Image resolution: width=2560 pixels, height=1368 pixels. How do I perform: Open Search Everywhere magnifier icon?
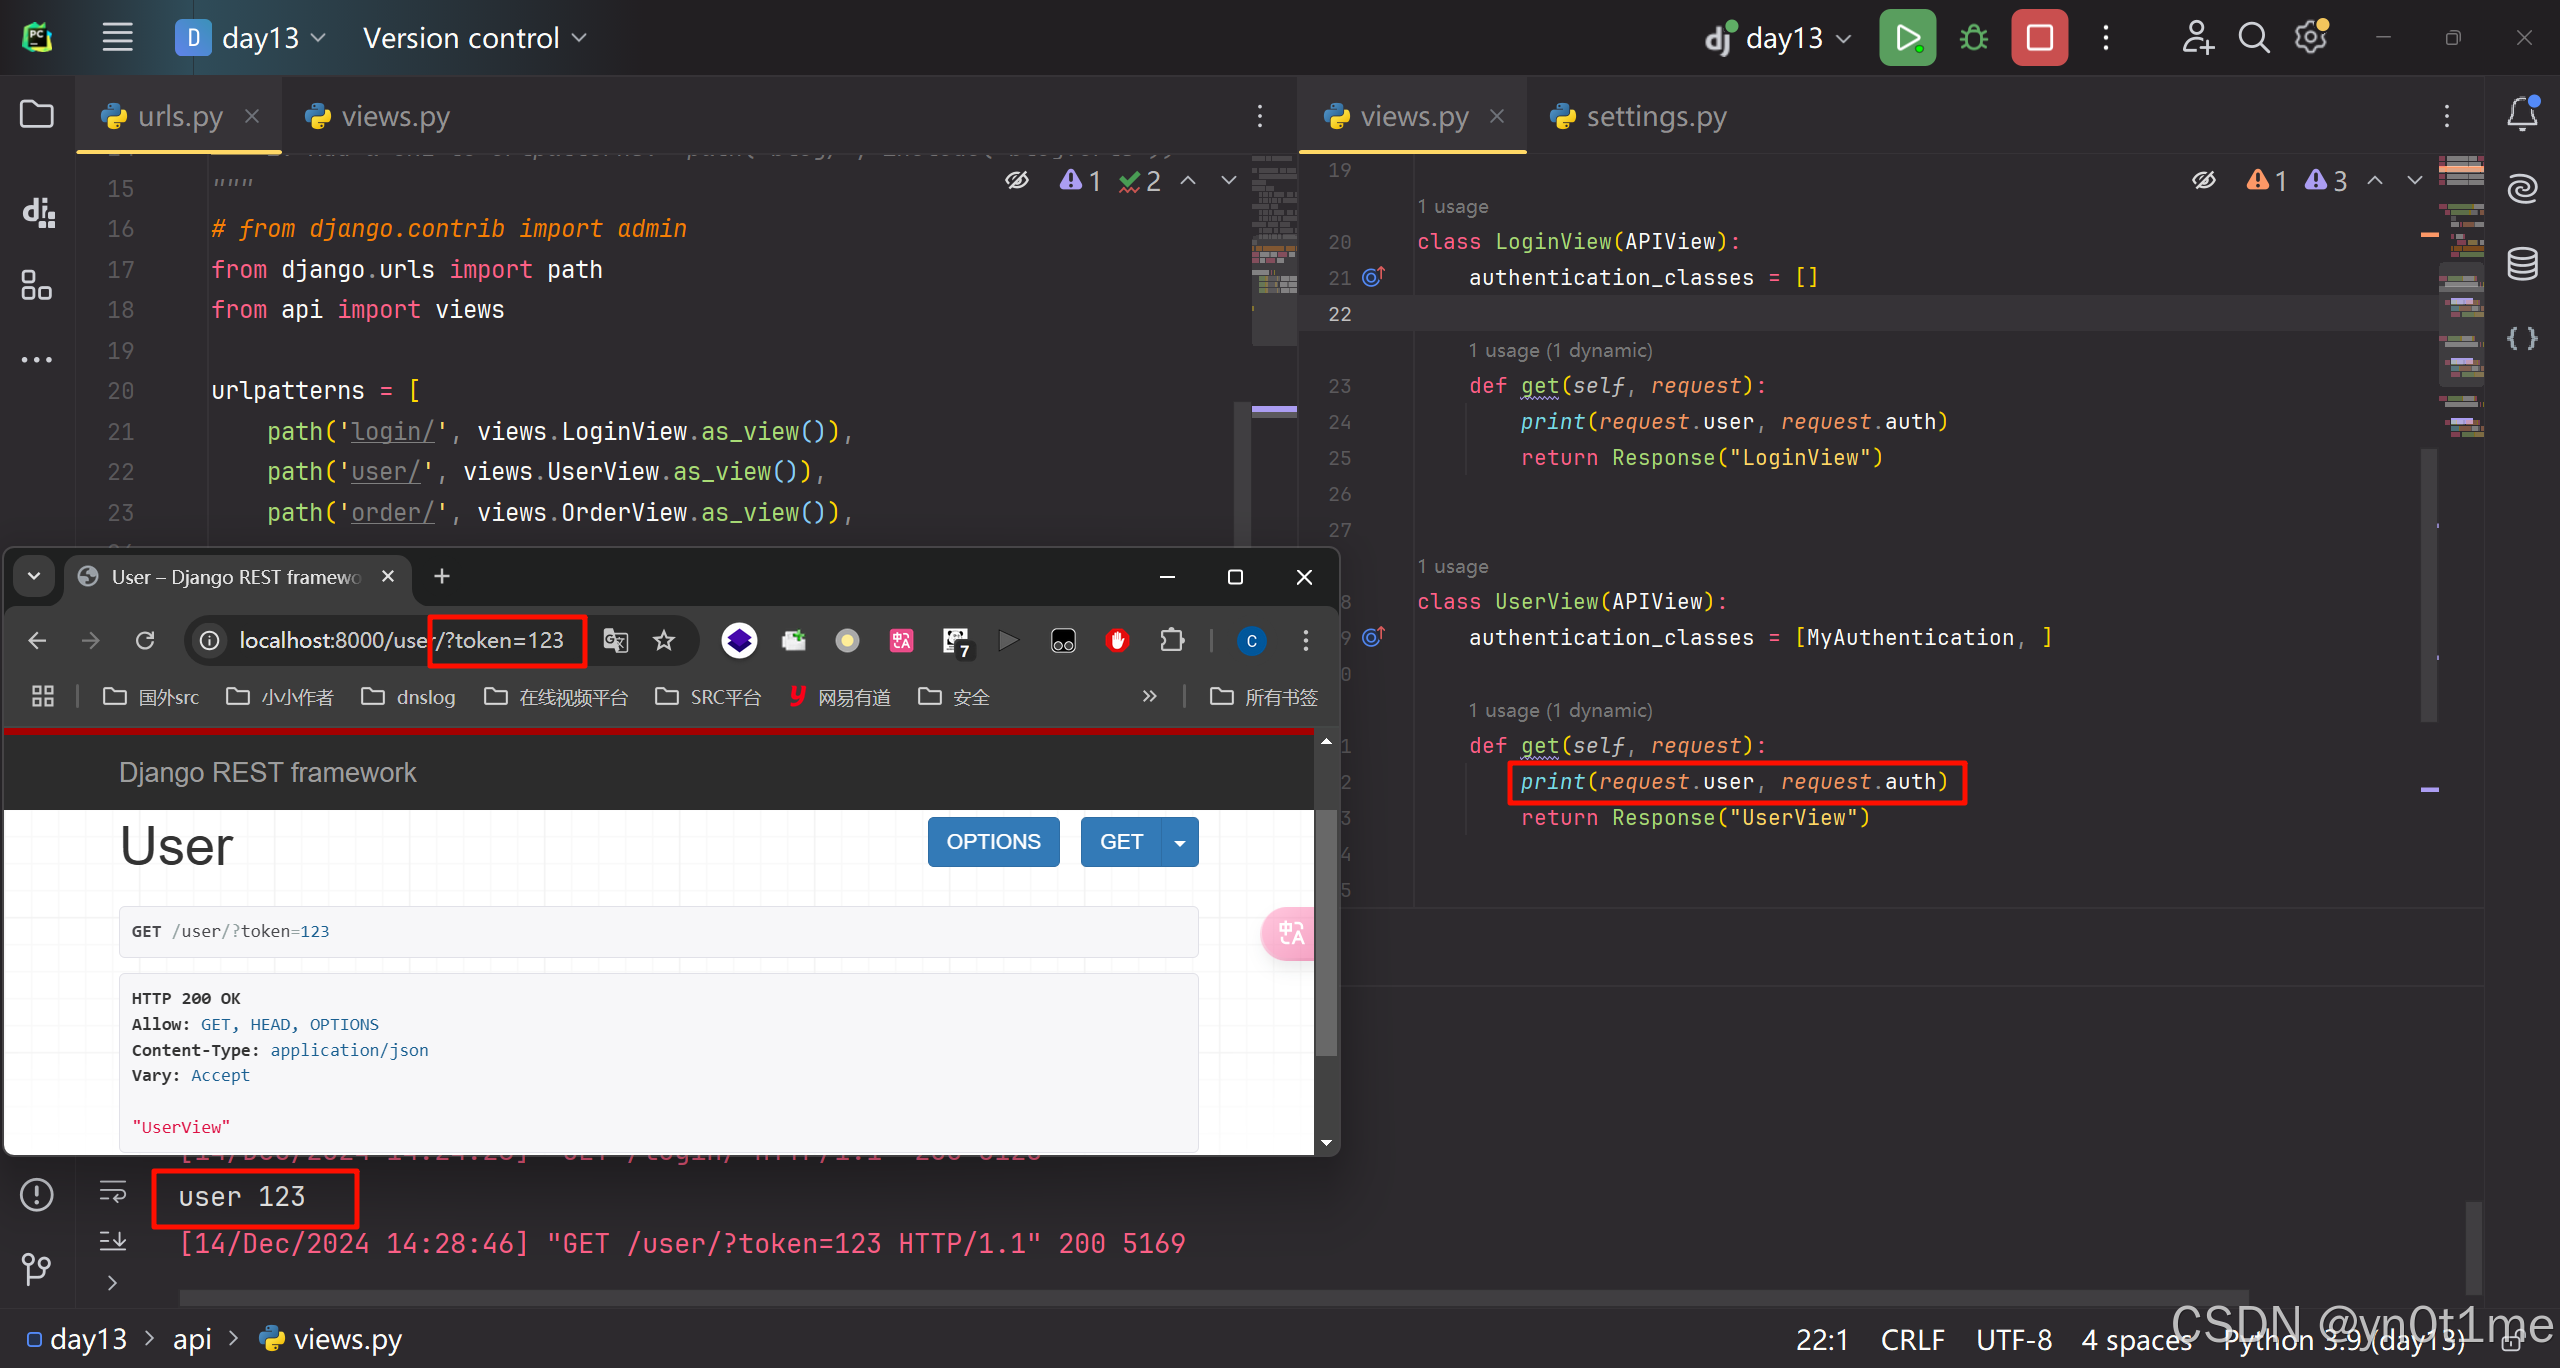pyautogui.click(x=2253, y=38)
